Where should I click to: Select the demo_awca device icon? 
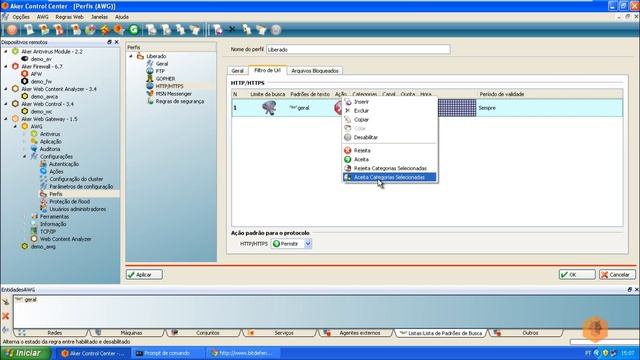[x=24, y=96]
